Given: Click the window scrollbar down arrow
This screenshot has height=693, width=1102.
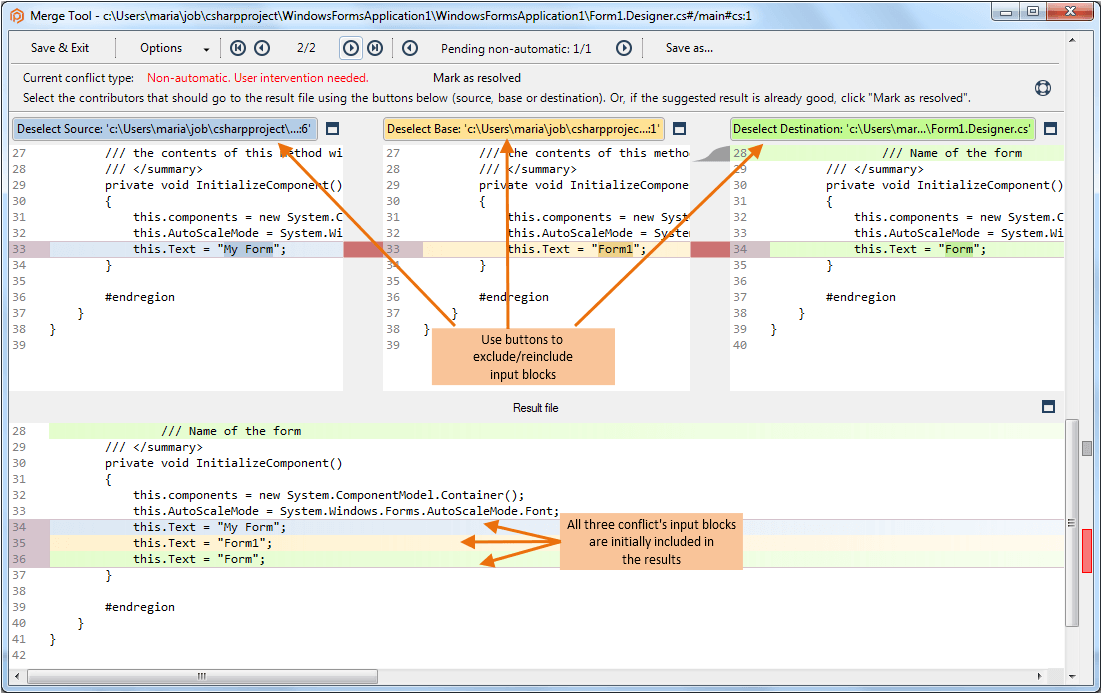Looking at the screenshot, I should (x=1072, y=676).
